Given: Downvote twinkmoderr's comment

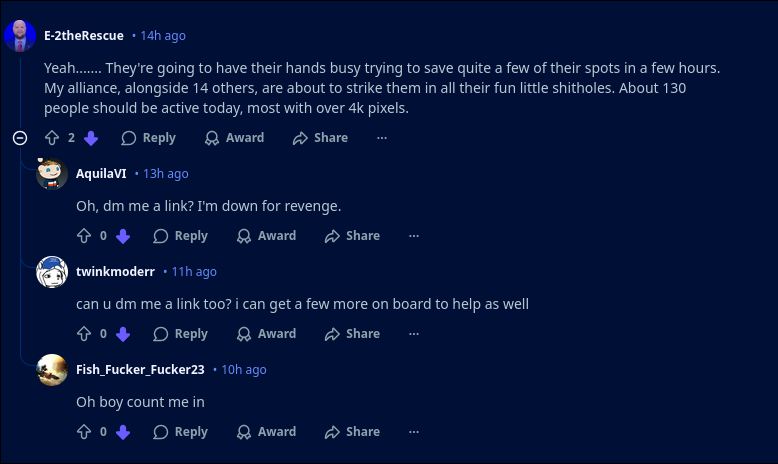Looking at the screenshot, I should click(x=123, y=334).
